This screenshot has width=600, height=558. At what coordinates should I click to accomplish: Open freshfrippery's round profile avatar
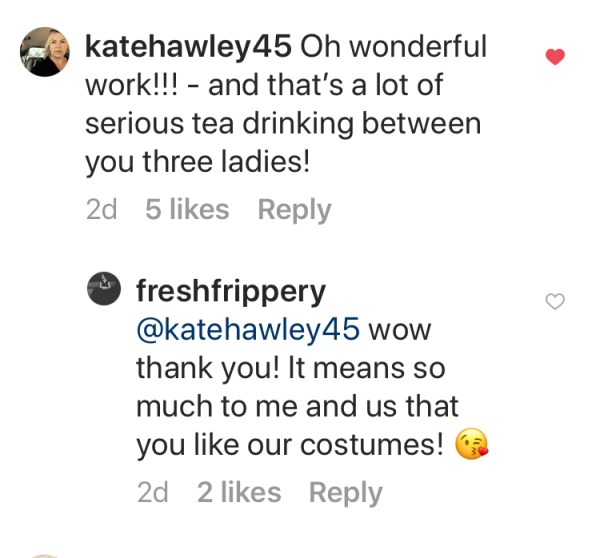(x=106, y=291)
